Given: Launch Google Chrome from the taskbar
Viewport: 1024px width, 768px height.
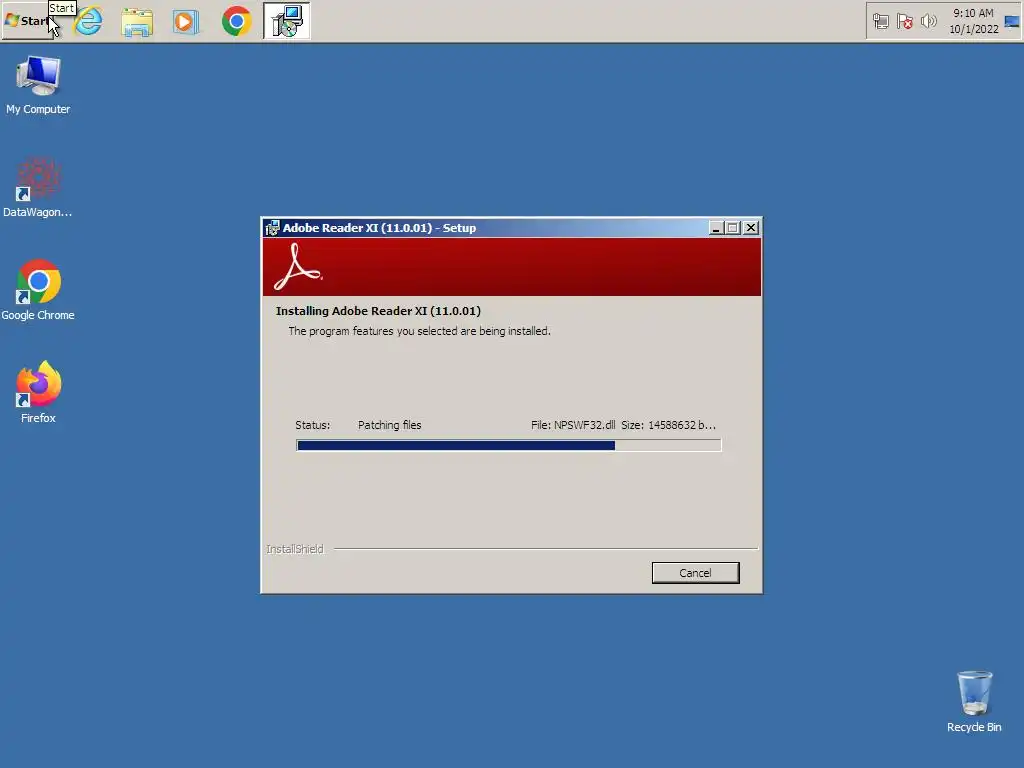Looking at the screenshot, I should (236, 22).
